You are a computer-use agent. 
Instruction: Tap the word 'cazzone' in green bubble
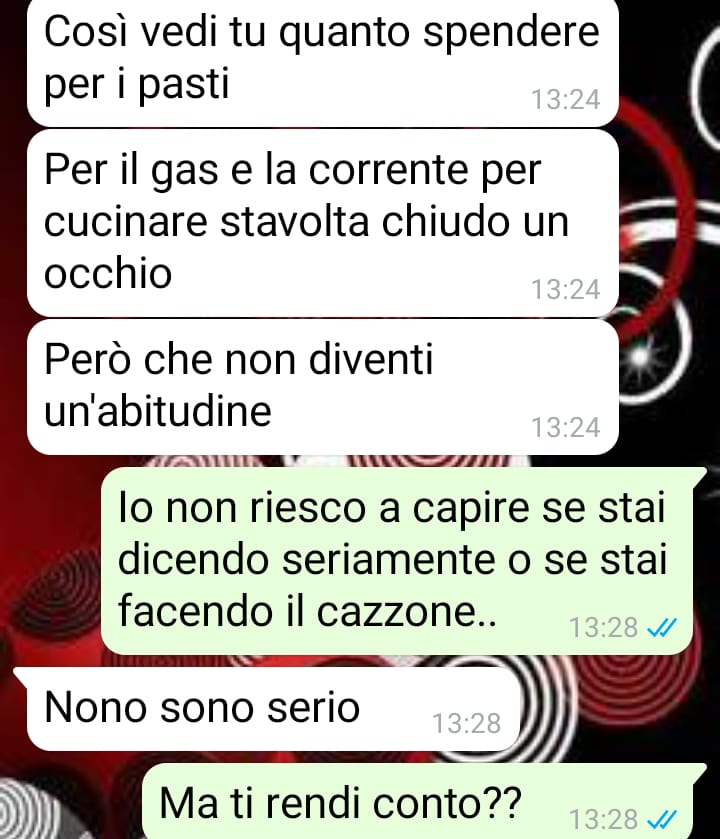coord(407,611)
